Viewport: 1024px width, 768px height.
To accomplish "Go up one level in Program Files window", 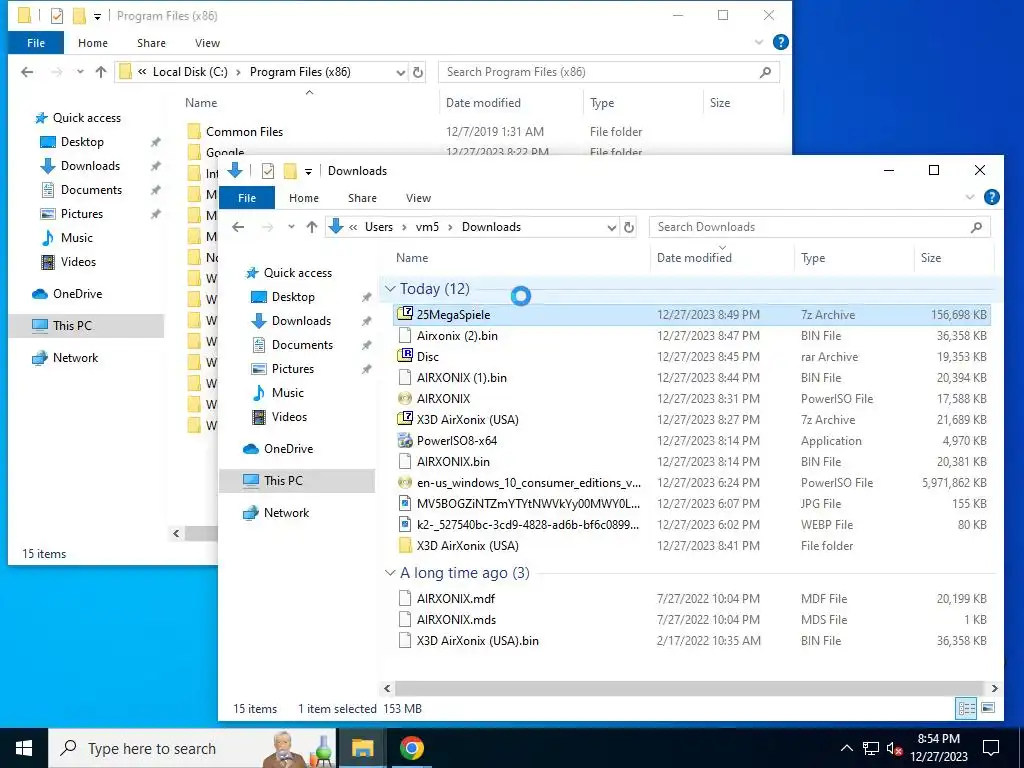I will point(101,72).
